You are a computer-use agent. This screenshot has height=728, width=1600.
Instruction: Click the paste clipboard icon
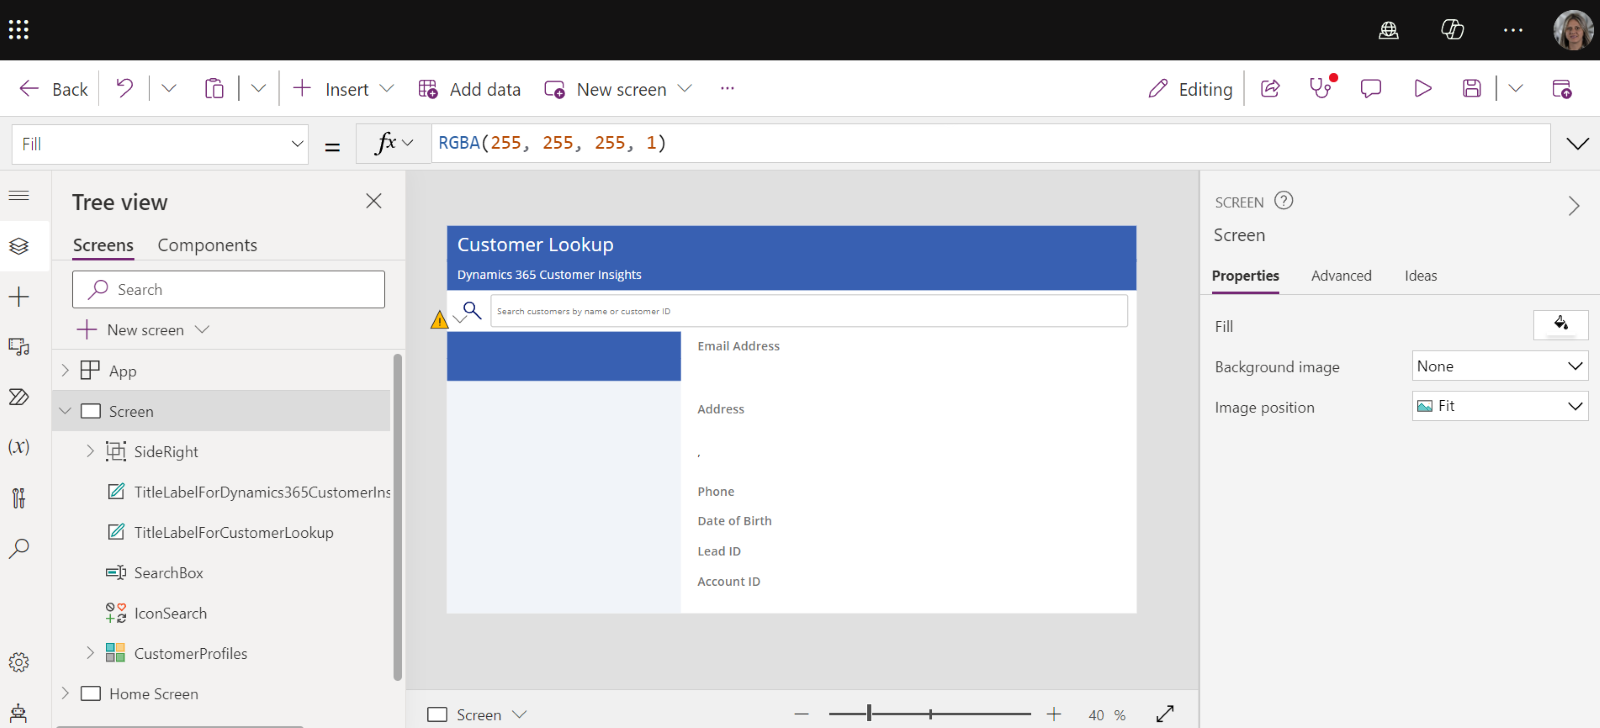click(214, 88)
